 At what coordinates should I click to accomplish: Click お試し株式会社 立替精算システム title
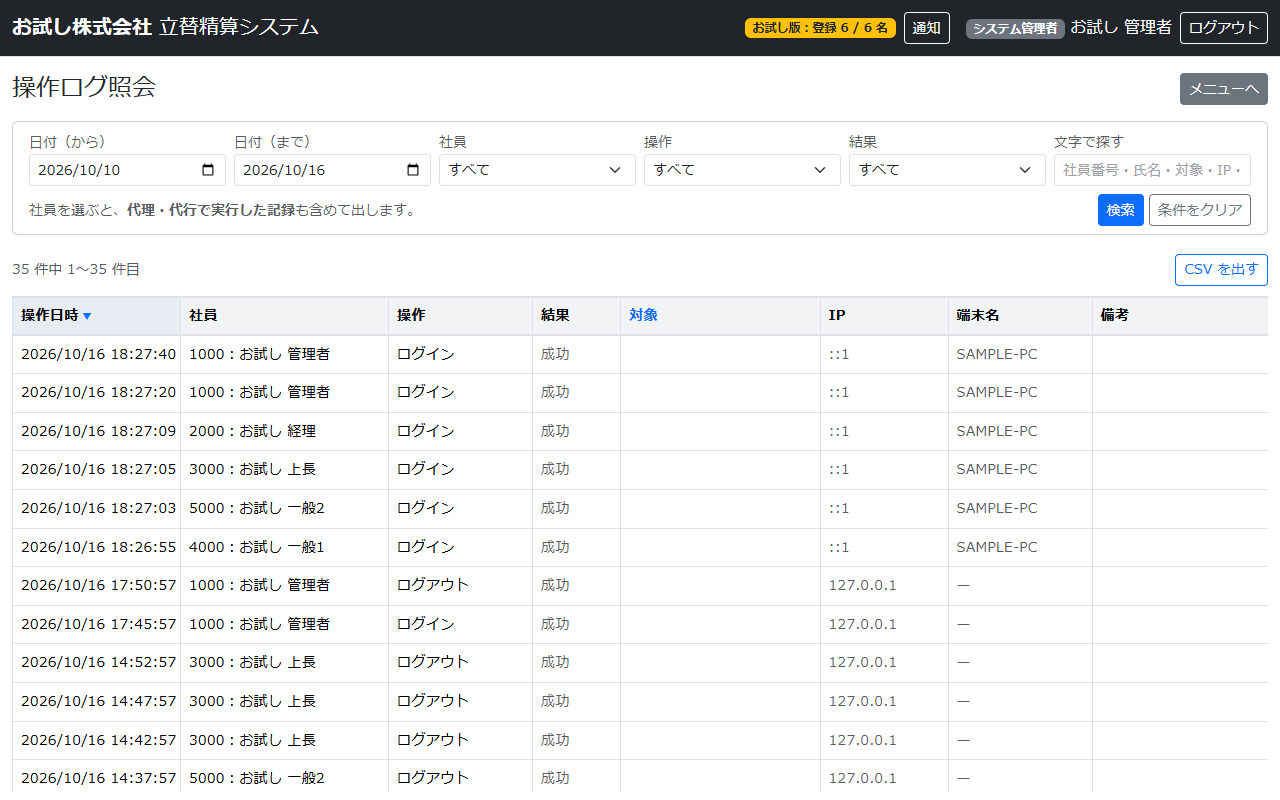click(165, 27)
